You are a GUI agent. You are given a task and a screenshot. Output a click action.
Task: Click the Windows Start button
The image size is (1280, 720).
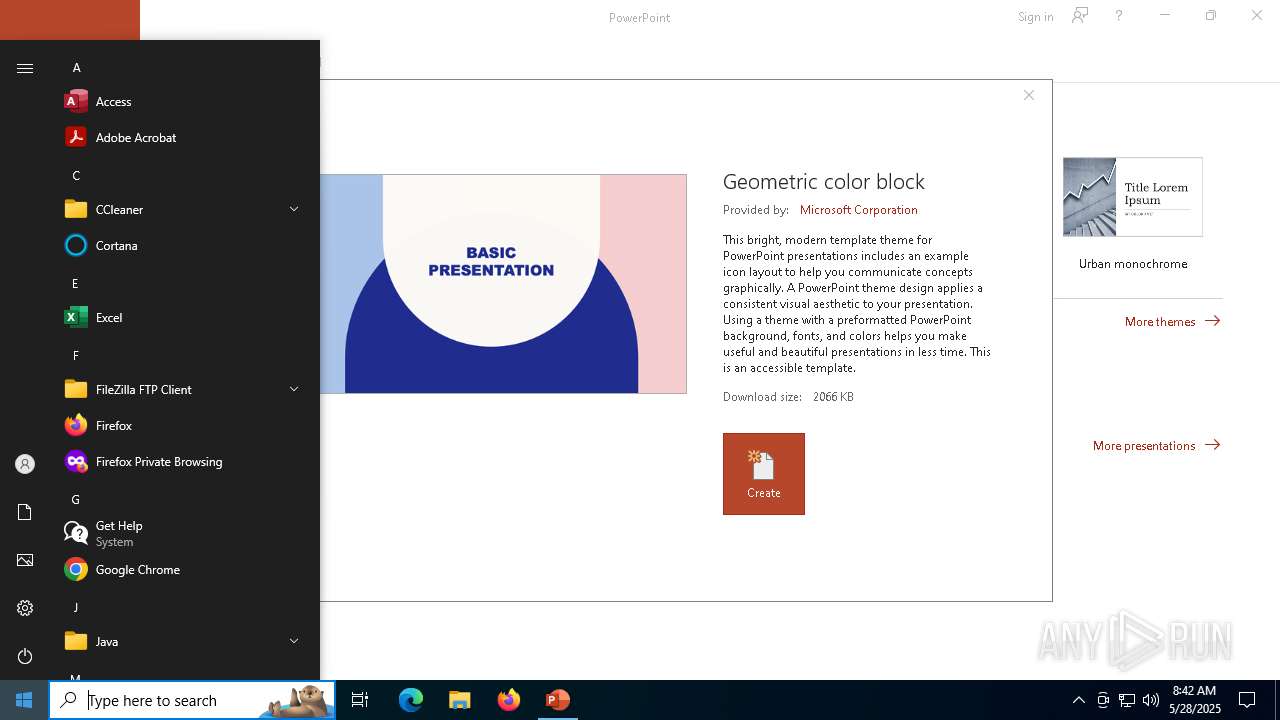tap(24, 700)
